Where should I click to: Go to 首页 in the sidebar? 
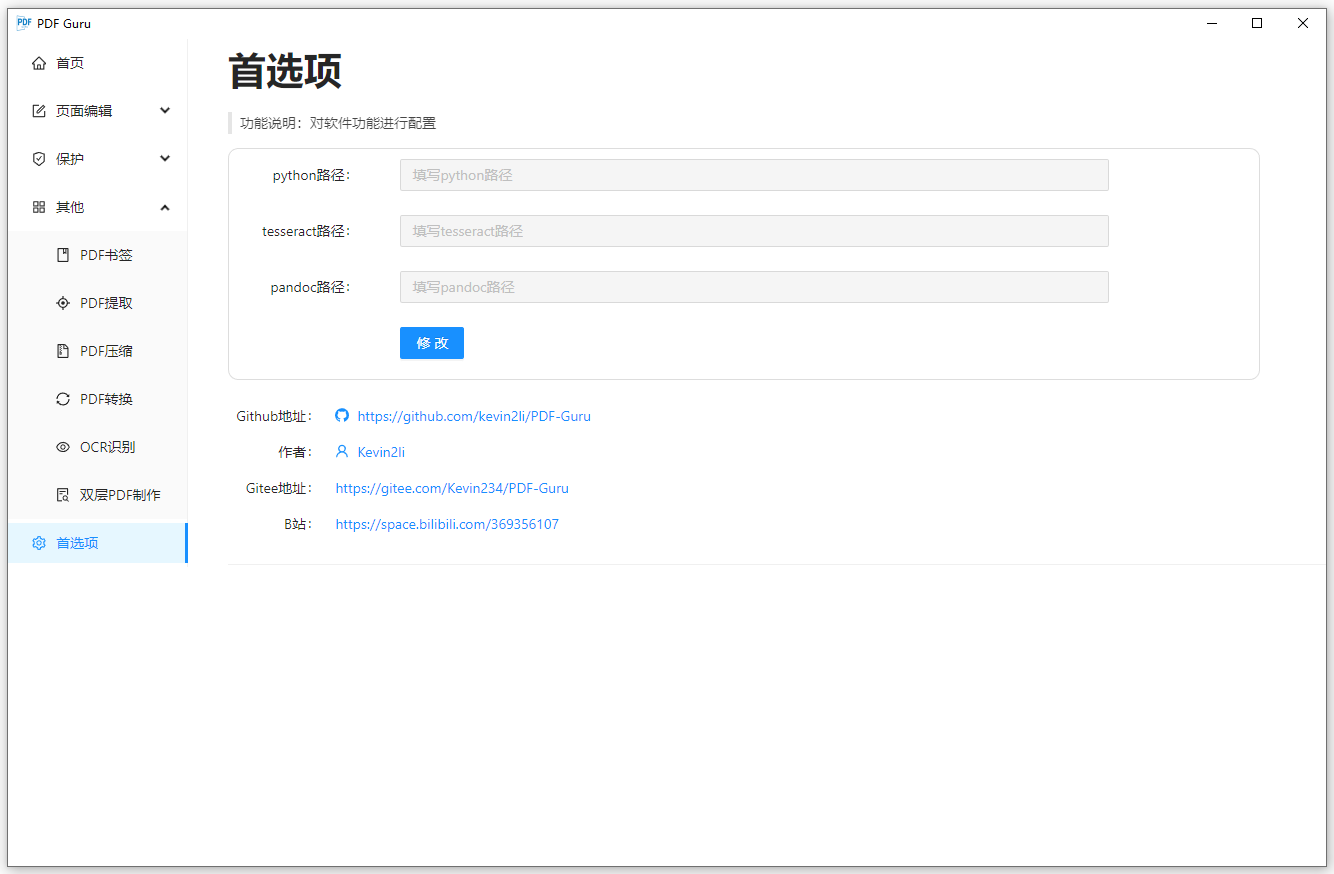[97, 63]
